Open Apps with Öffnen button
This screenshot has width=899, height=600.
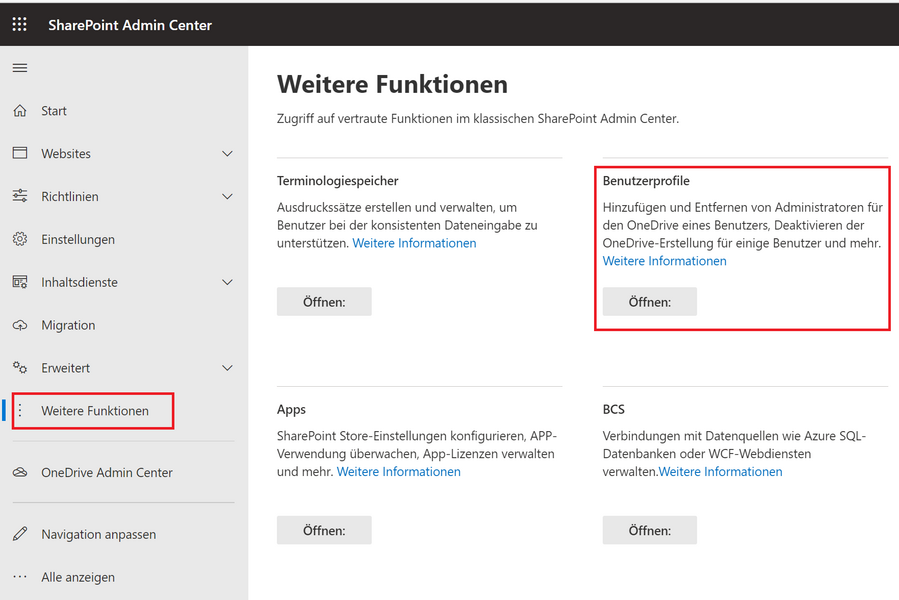click(324, 530)
